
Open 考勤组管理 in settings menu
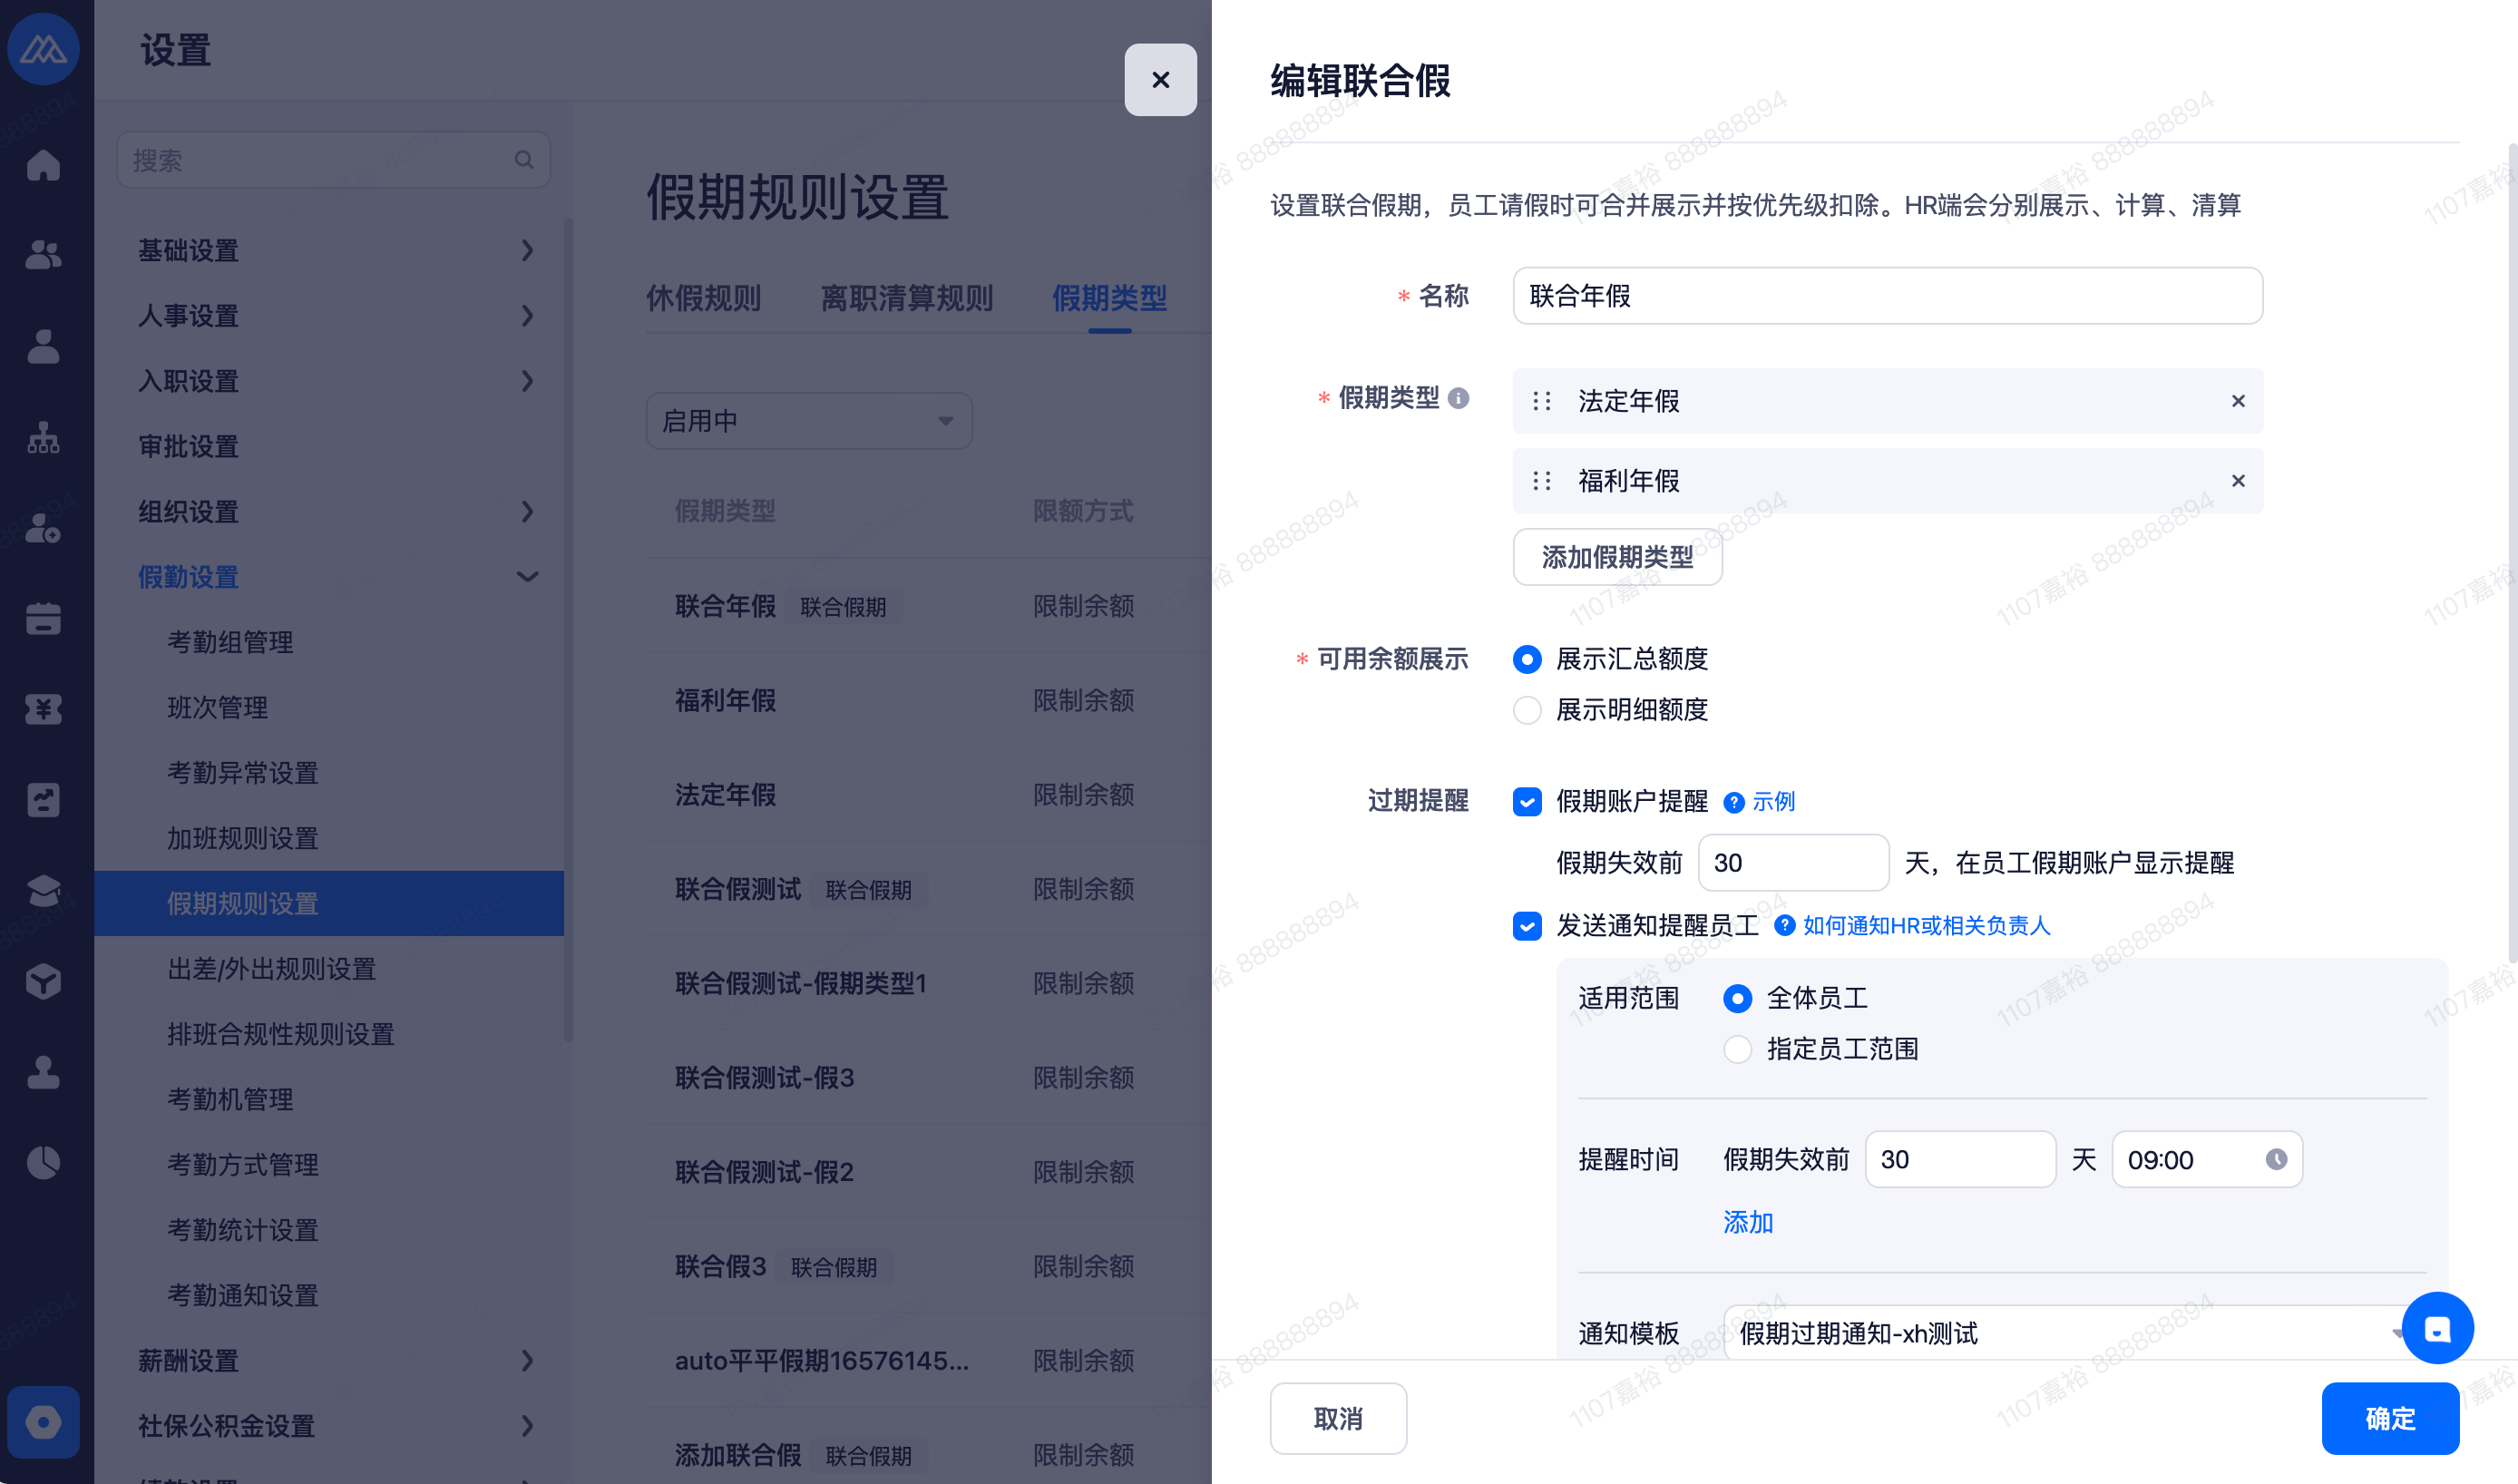point(230,642)
